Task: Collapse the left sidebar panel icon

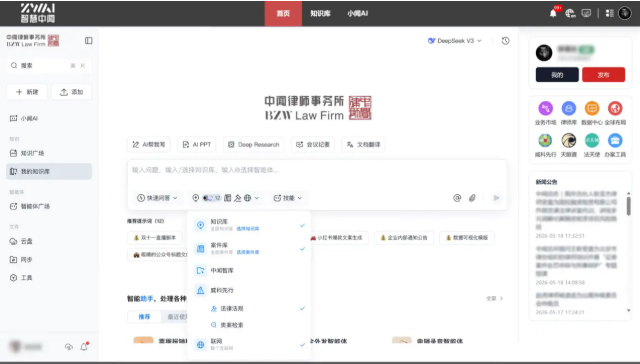Action: tap(89, 40)
